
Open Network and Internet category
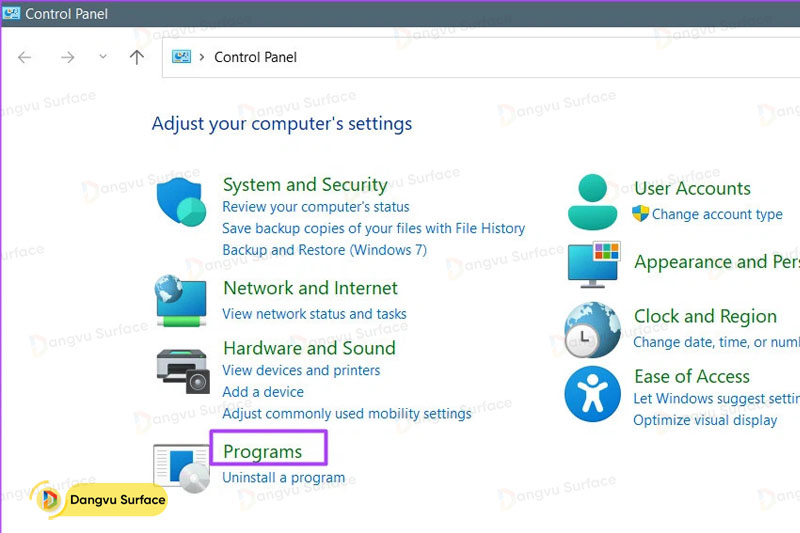310,288
